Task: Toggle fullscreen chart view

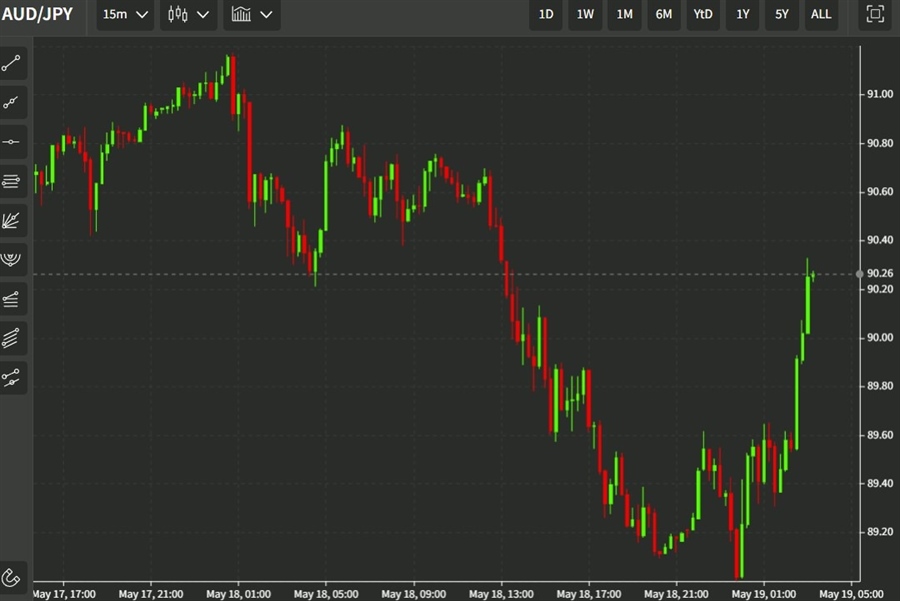Action: coord(875,14)
